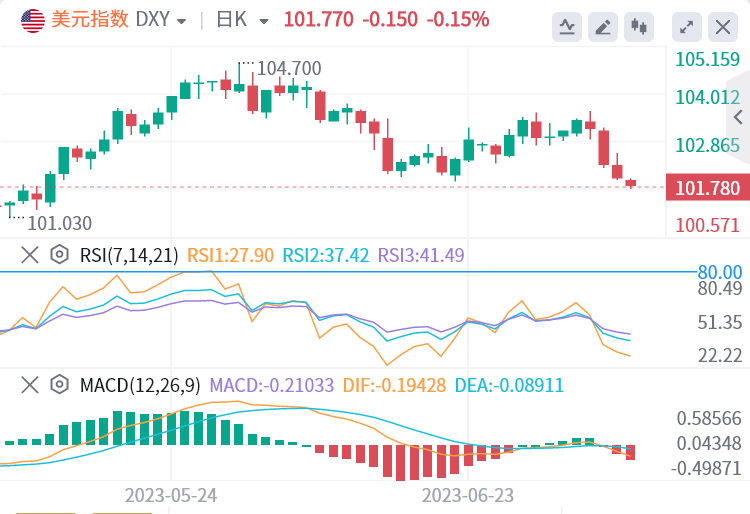Image resolution: width=750 pixels, height=514 pixels.
Task: Remove the RSI indicator with X
Action: (x=30, y=255)
